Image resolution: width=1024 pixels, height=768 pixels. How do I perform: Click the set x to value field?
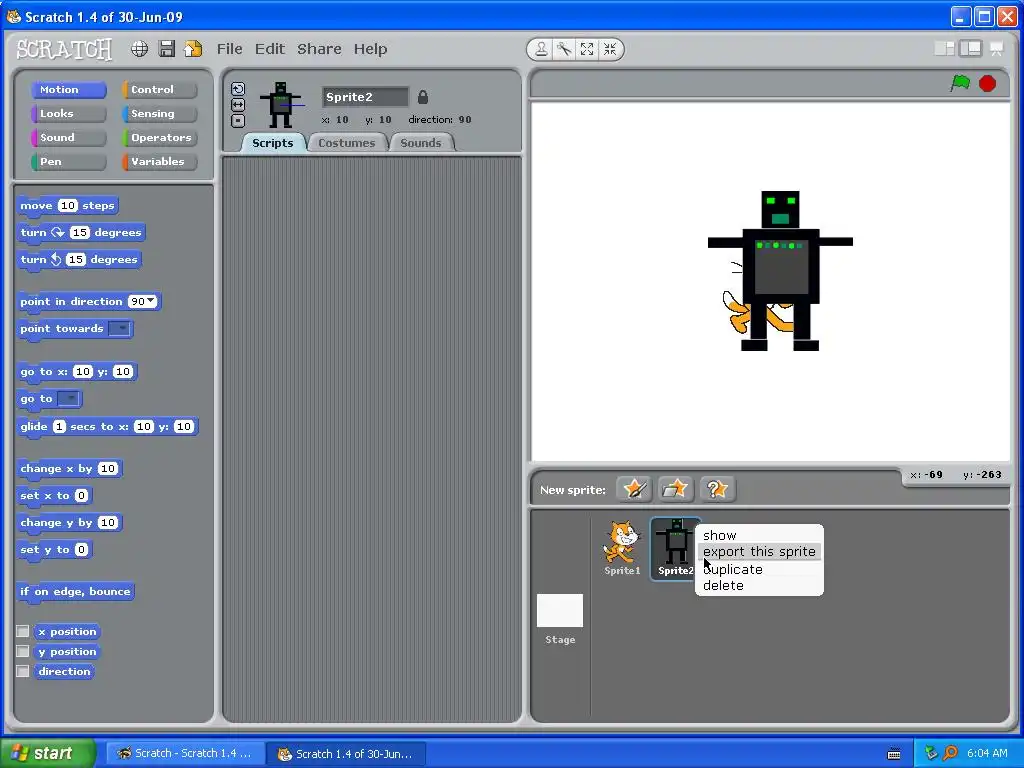pos(81,496)
